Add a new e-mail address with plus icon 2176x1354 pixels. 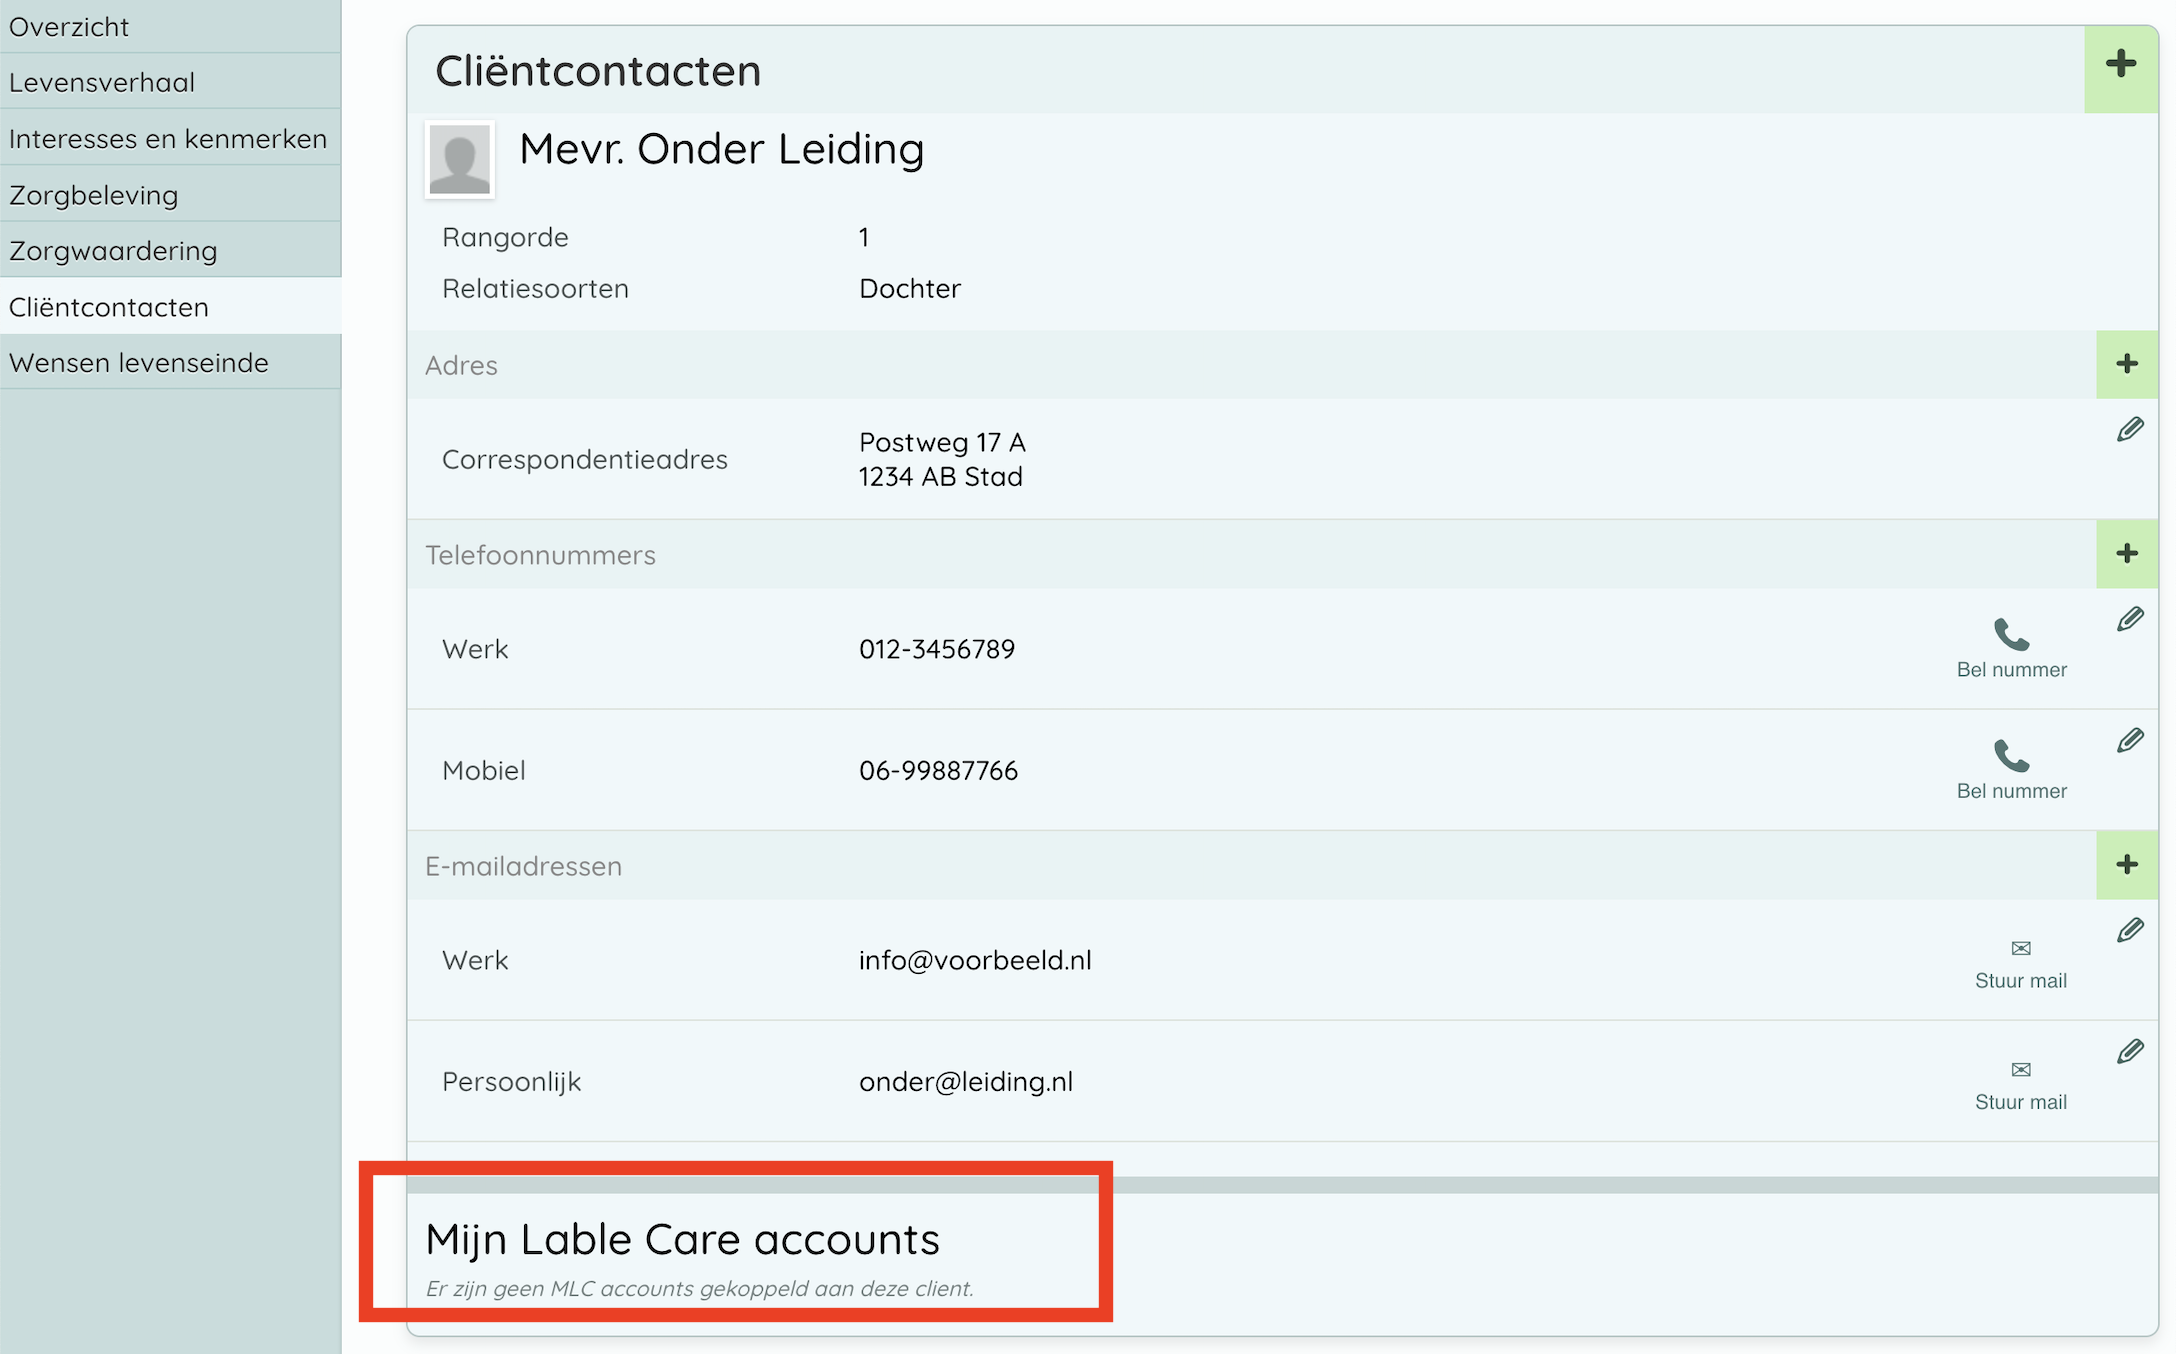click(x=2127, y=865)
